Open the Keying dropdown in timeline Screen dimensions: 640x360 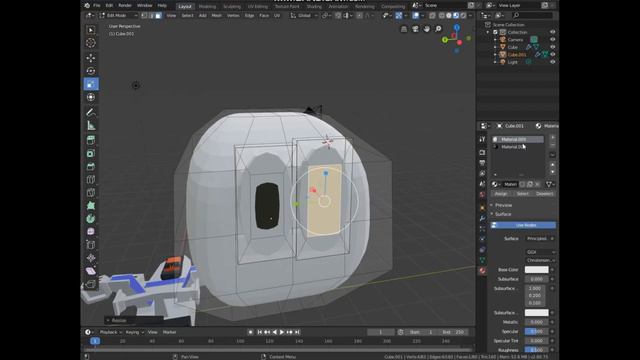click(x=135, y=332)
